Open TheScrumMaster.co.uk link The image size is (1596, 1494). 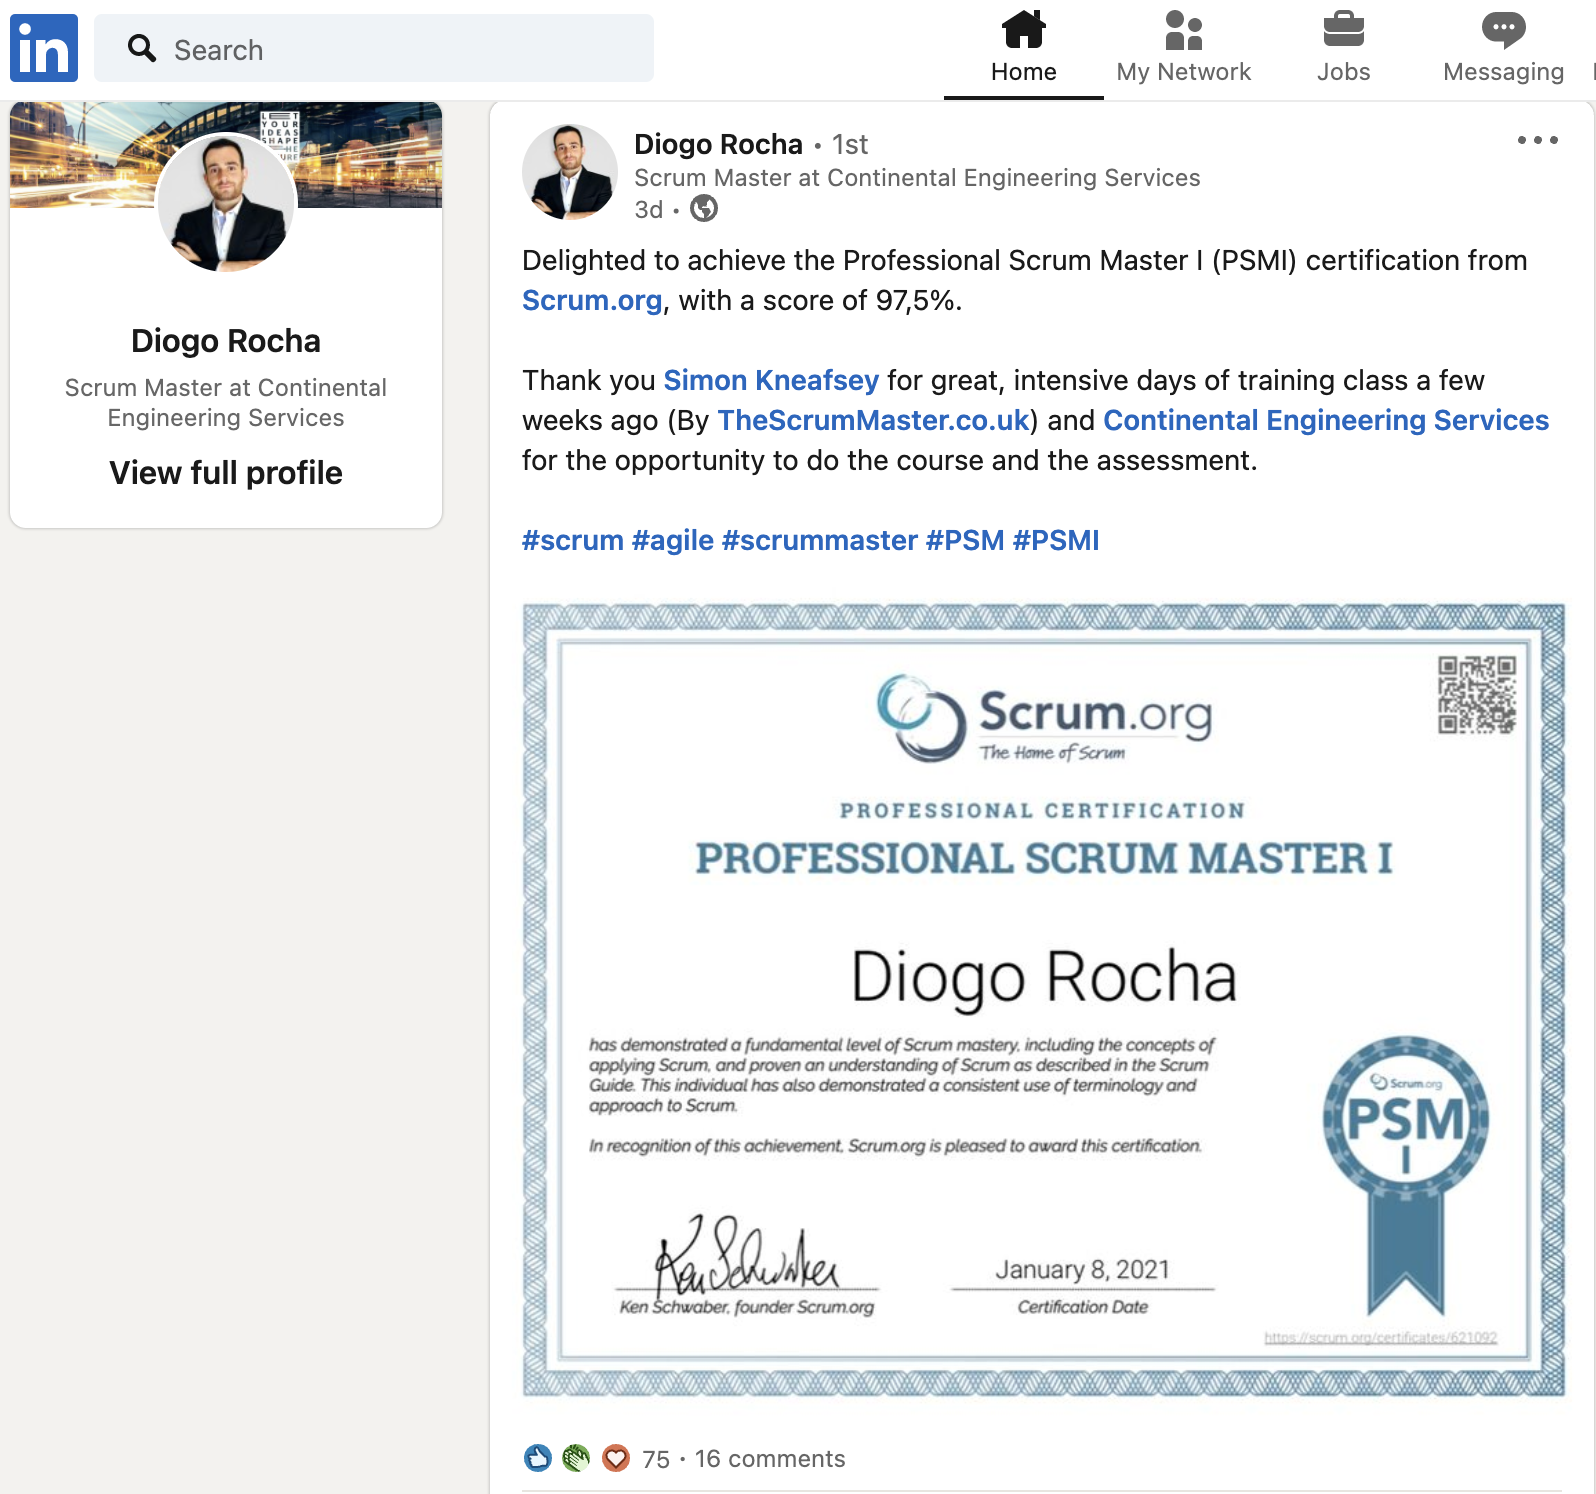(x=873, y=420)
